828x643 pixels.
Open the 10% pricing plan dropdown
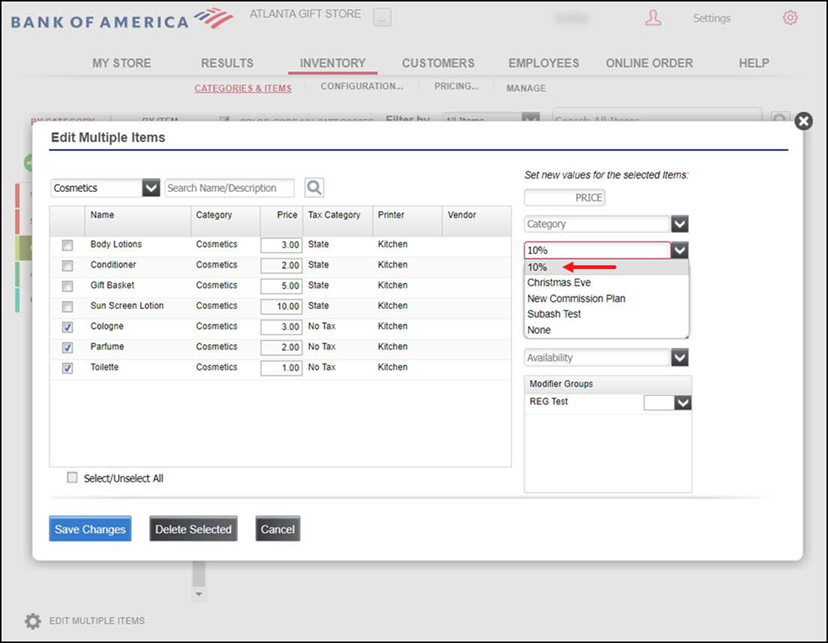coord(679,249)
